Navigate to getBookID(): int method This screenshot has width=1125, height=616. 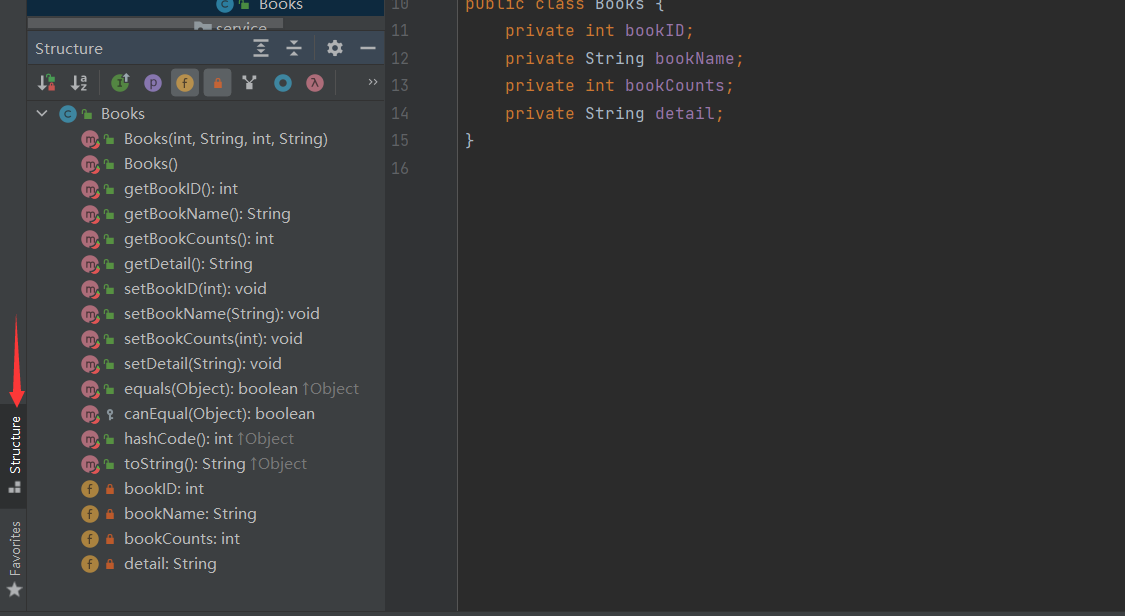click(x=181, y=189)
